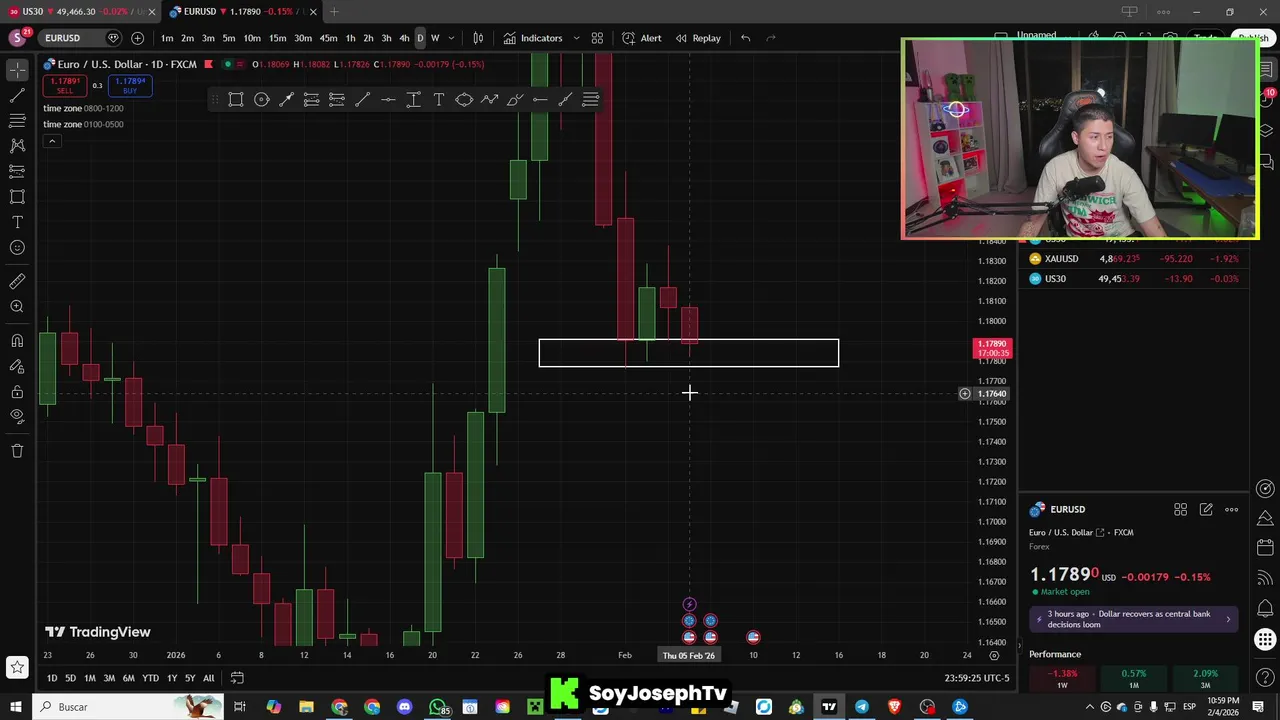Click the Windows taskbar search box Buscar
The width and height of the screenshot is (1280, 720).
pyautogui.click(x=130, y=707)
